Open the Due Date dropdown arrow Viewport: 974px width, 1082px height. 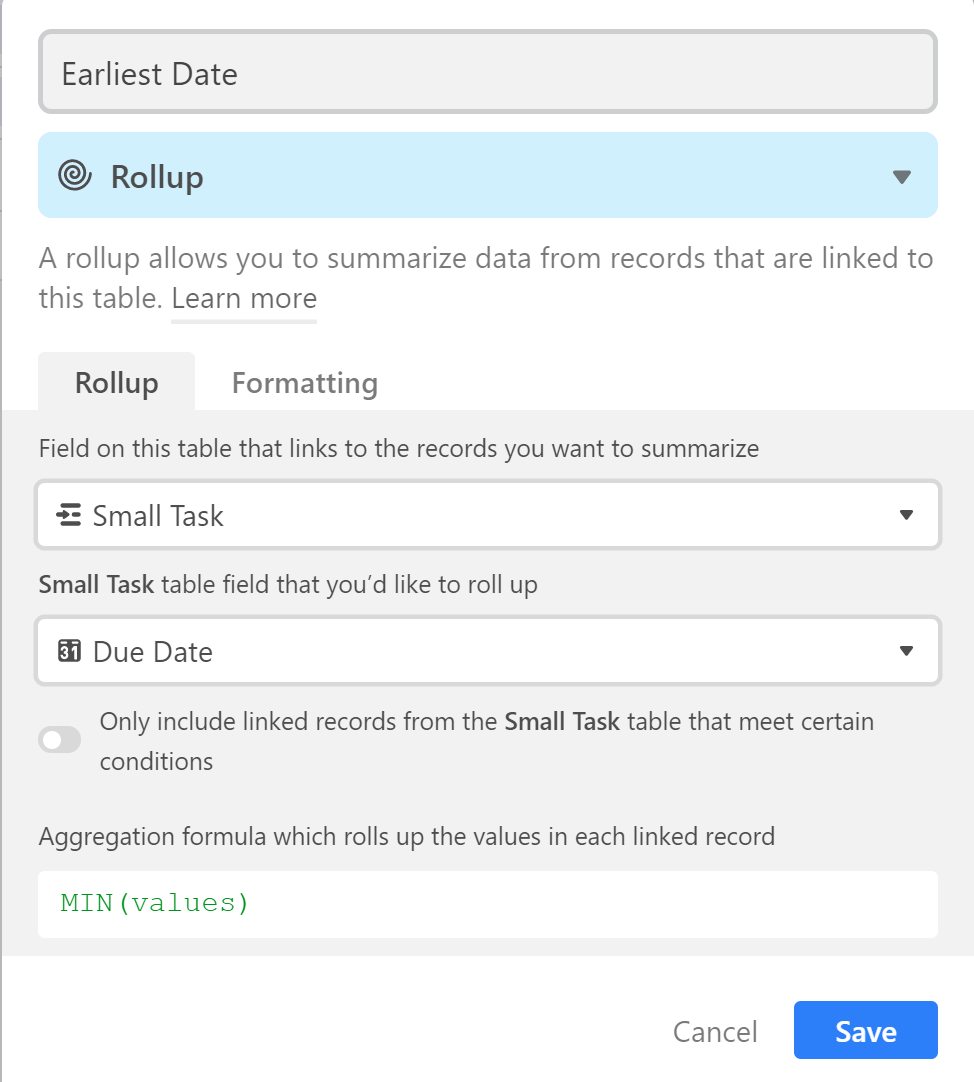[906, 651]
